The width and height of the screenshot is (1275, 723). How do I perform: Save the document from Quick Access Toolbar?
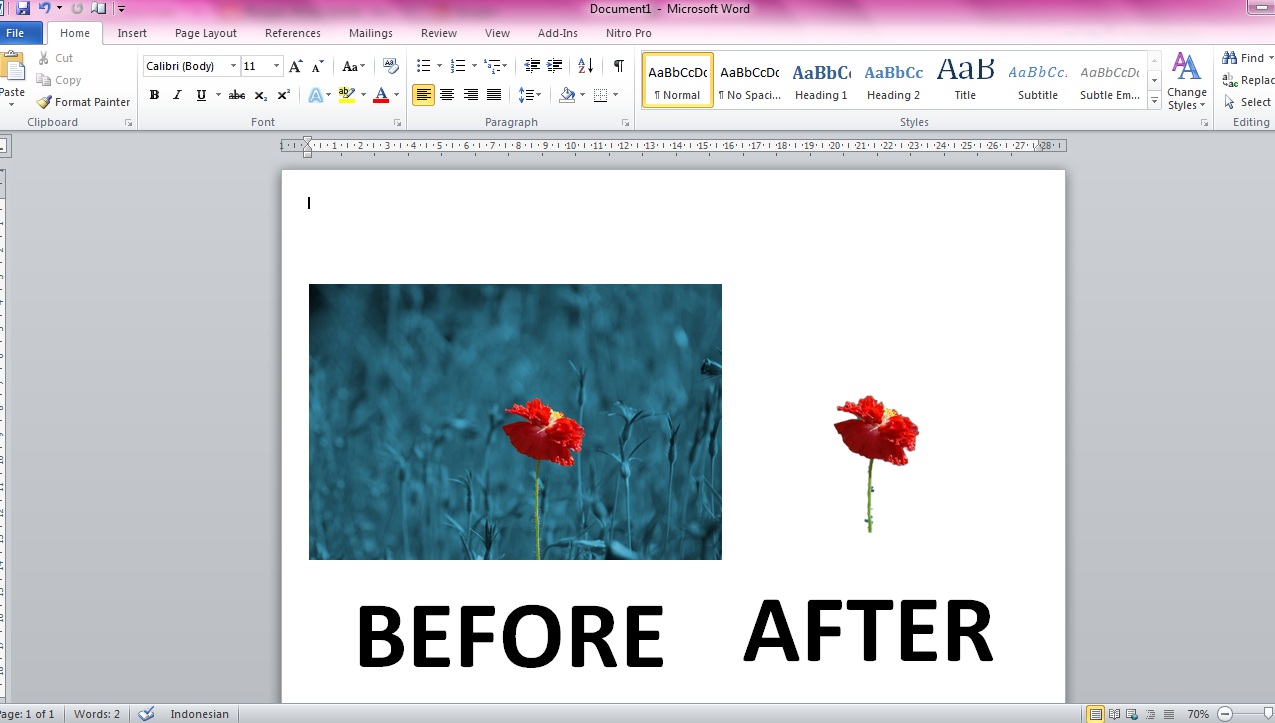22,8
